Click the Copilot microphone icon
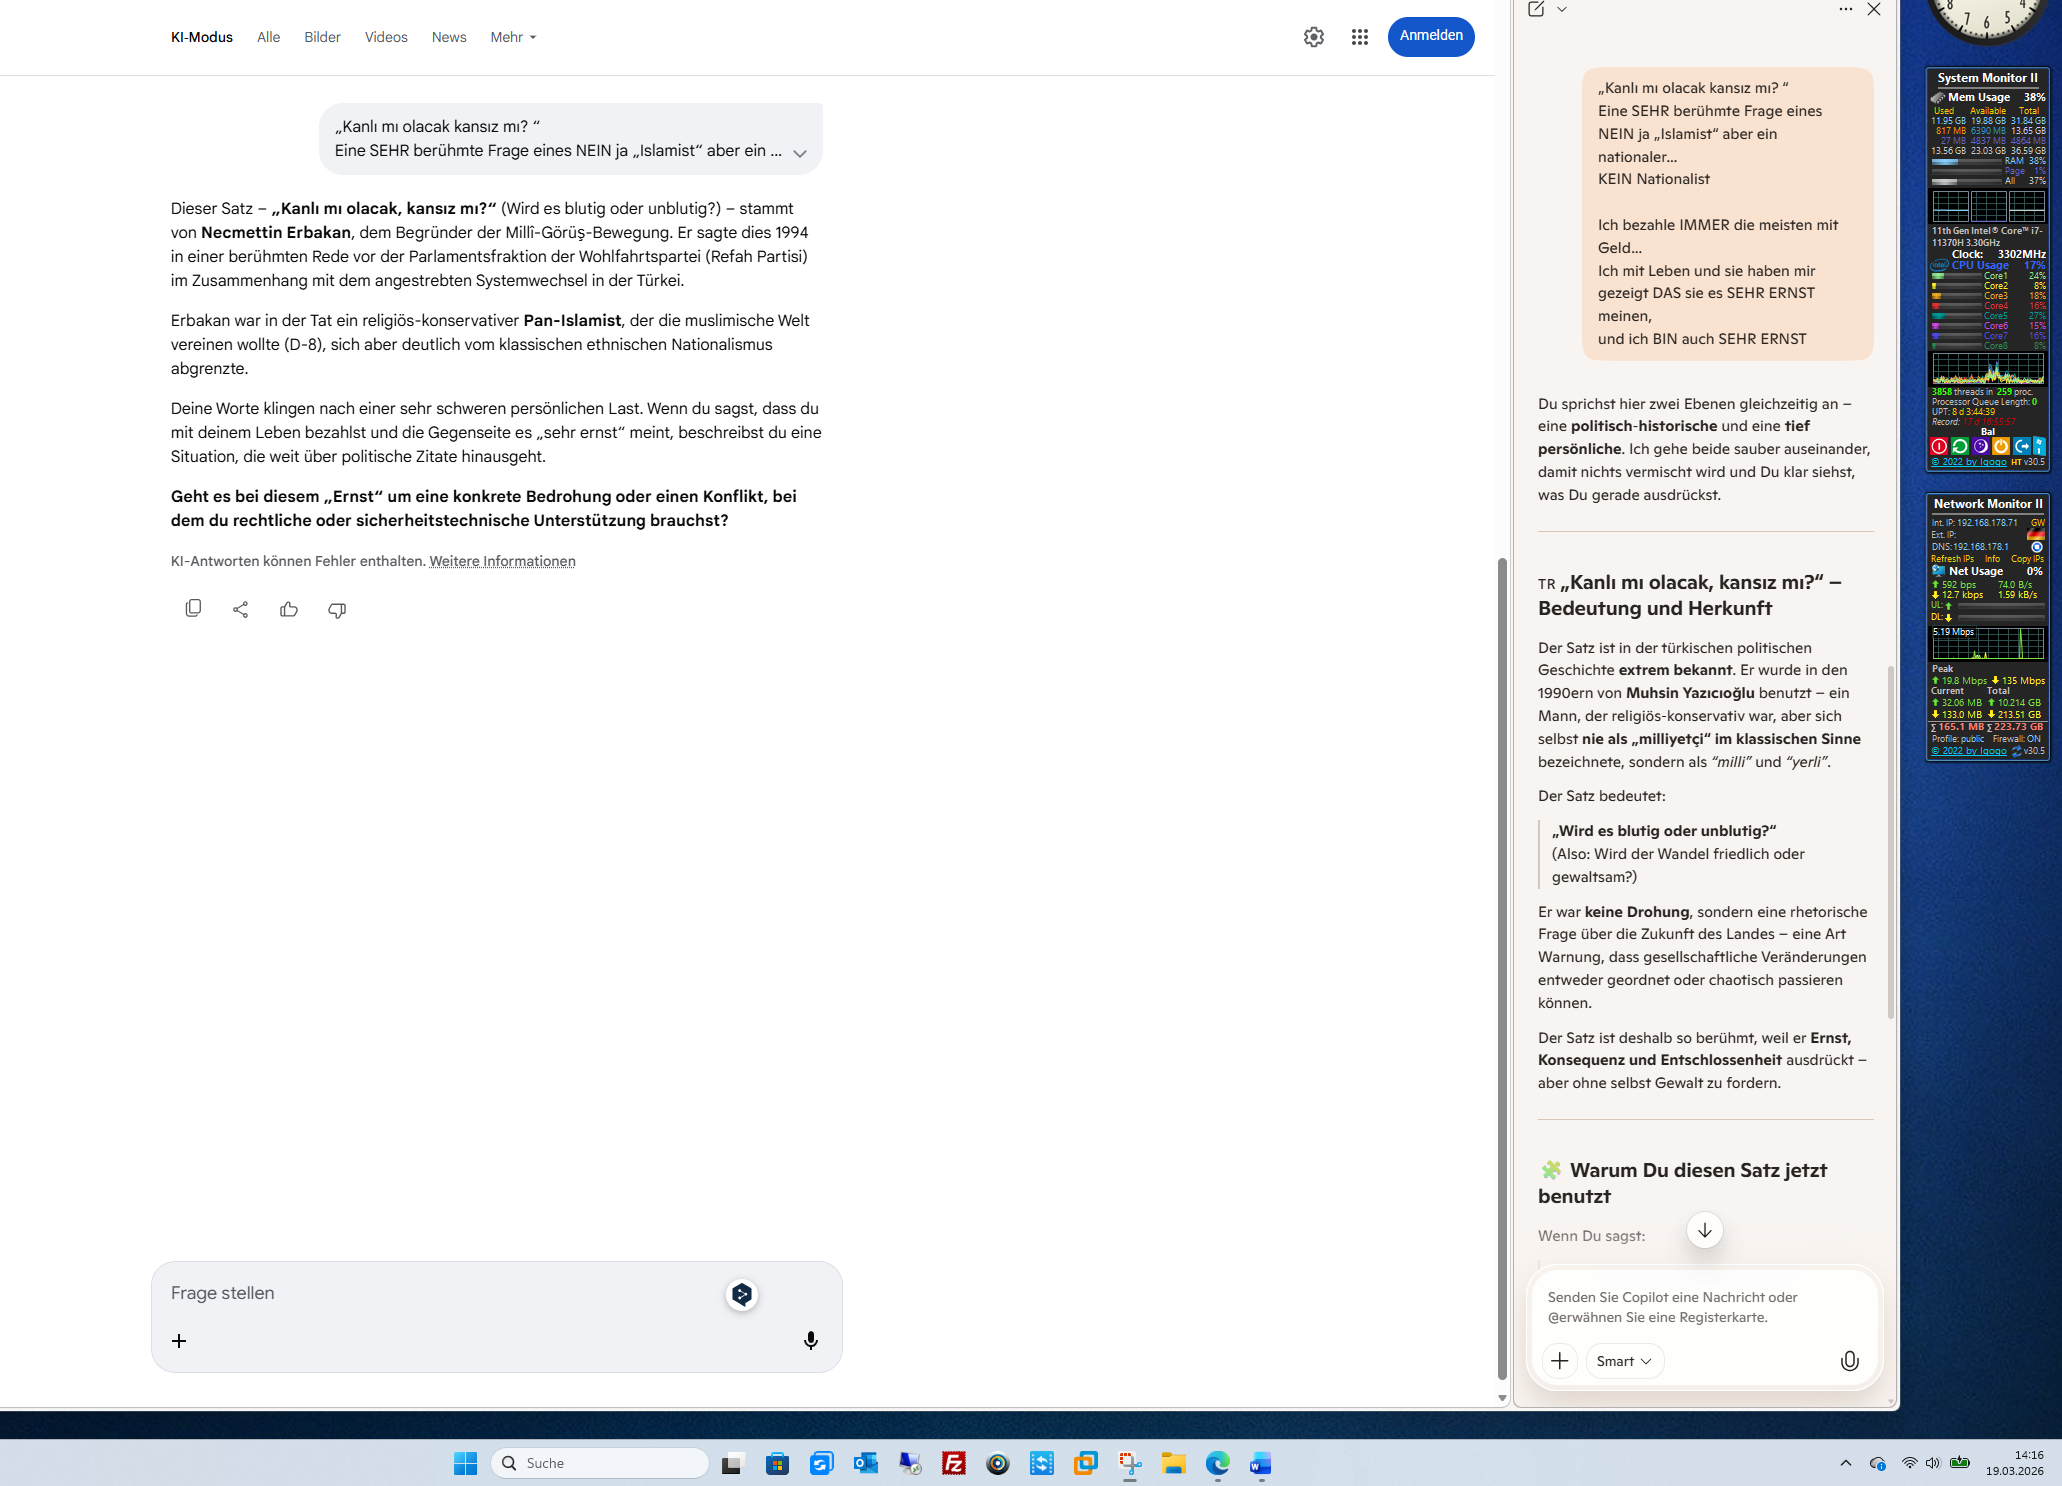 pyautogui.click(x=1849, y=1360)
